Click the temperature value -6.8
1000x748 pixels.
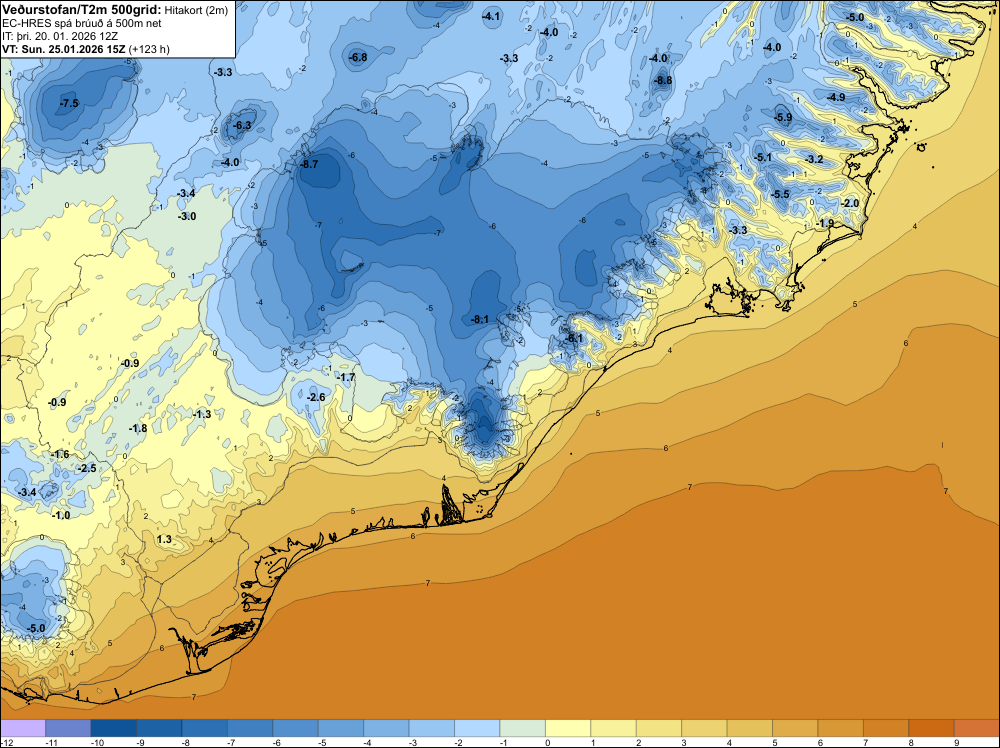coord(358,57)
